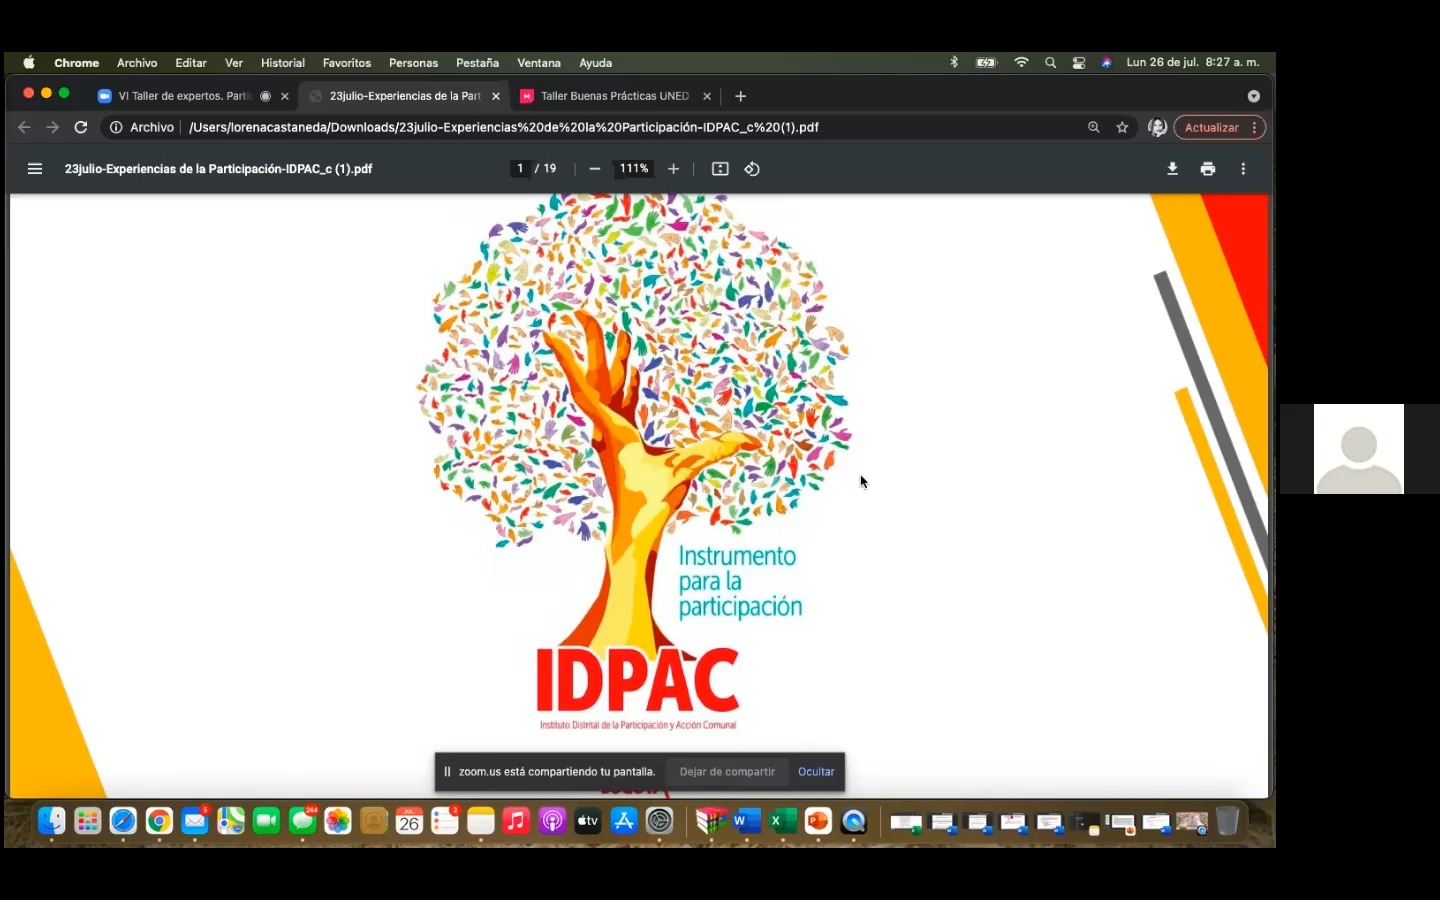Open Google Chrome from the Dock

point(159,821)
